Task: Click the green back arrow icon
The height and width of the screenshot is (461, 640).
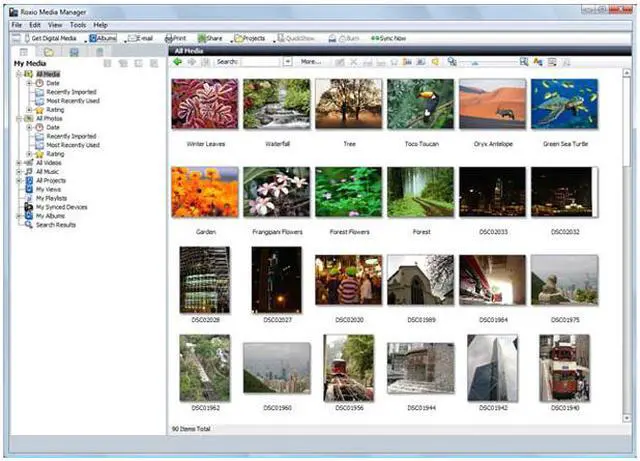Action: (x=178, y=61)
